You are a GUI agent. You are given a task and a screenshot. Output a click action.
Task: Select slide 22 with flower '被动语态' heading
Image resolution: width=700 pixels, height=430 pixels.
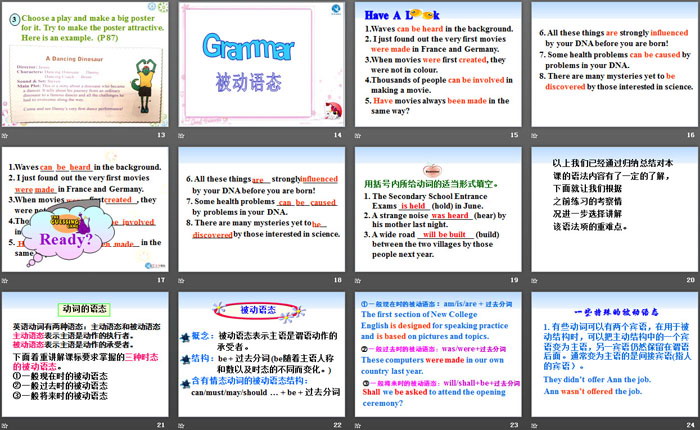[260, 352]
